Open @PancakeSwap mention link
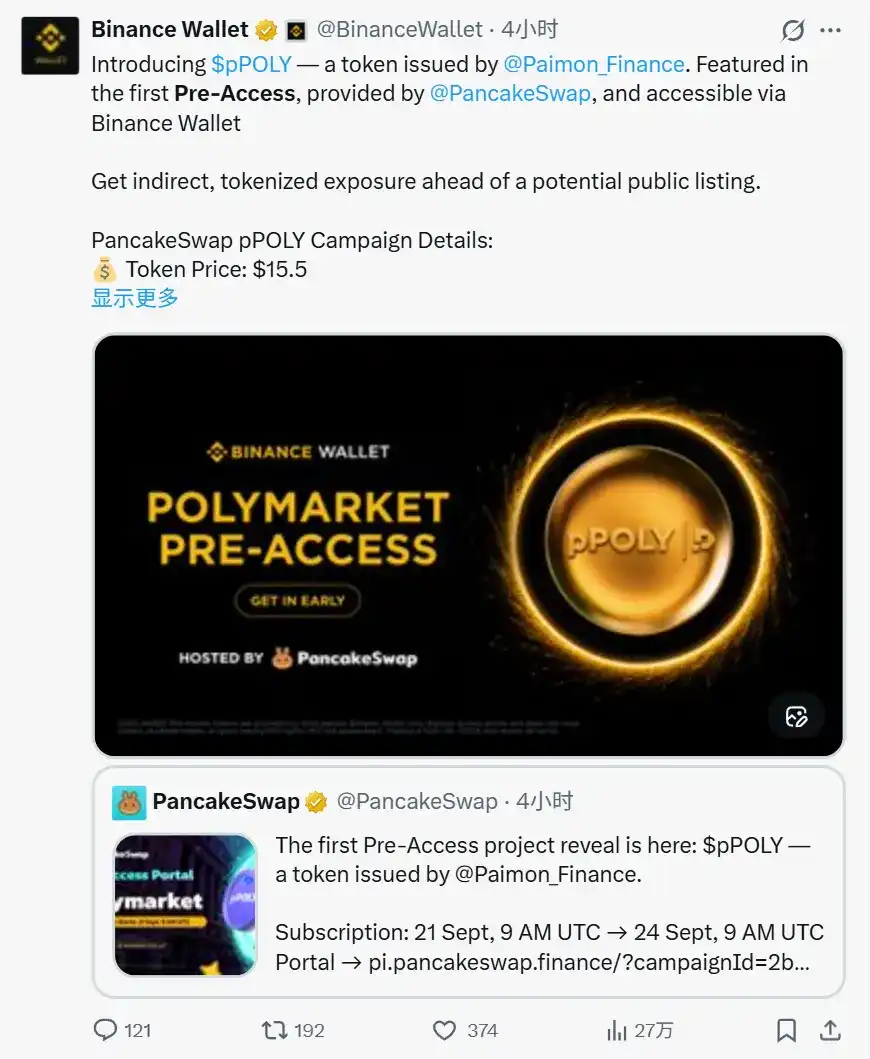The height and width of the screenshot is (1059, 870). (511, 93)
